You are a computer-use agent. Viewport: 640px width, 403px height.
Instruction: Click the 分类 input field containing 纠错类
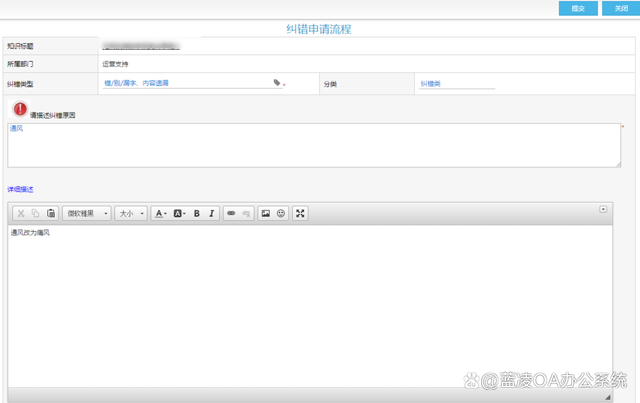[456, 84]
